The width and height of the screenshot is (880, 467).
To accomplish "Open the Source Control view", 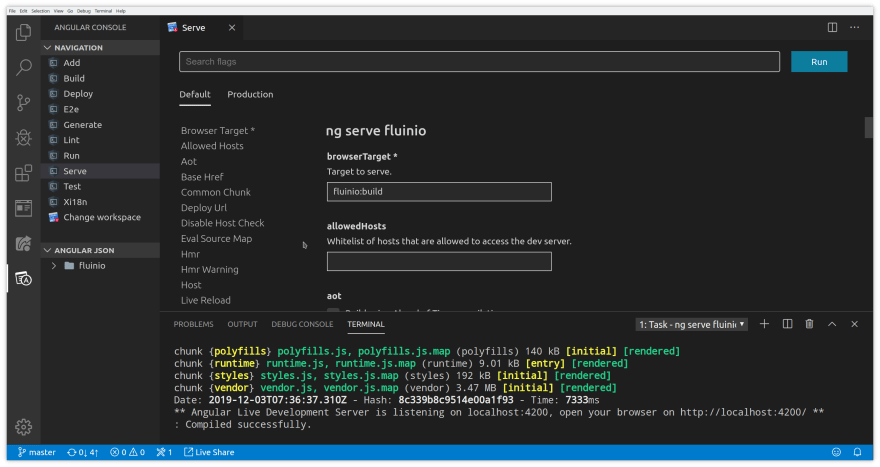I will (23, 103).
